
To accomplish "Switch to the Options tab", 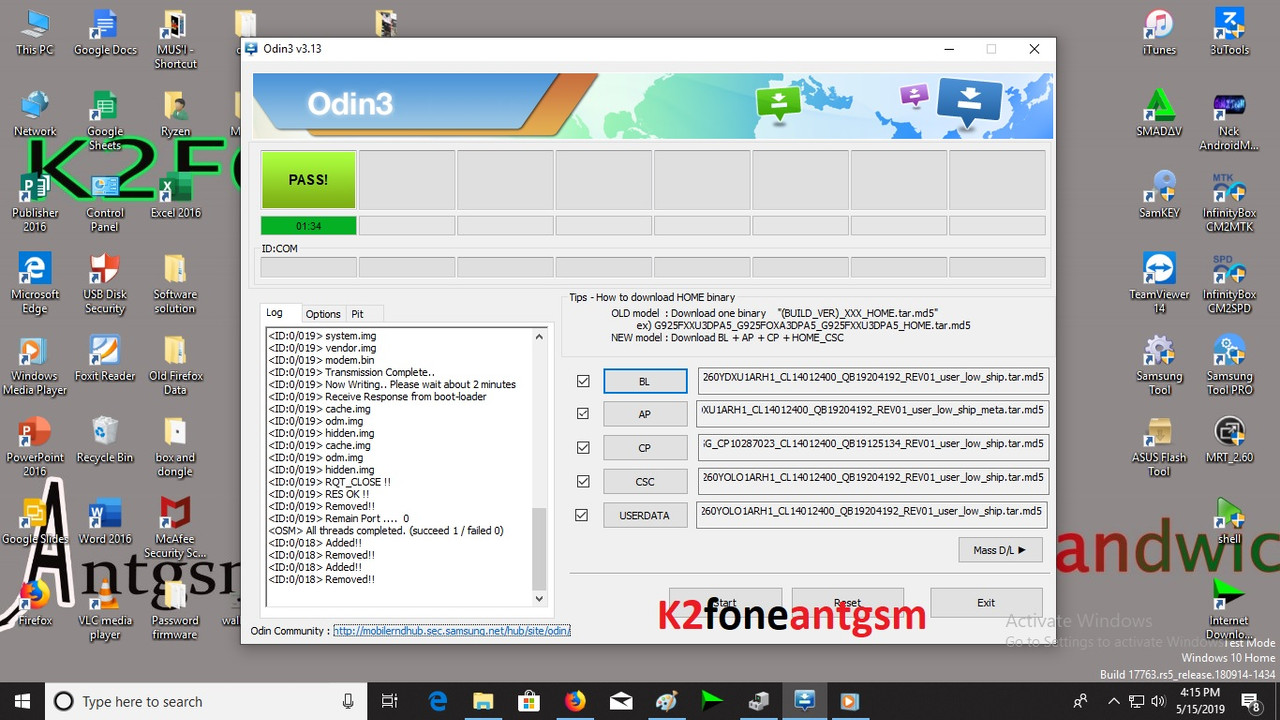I will pos(323,314).
